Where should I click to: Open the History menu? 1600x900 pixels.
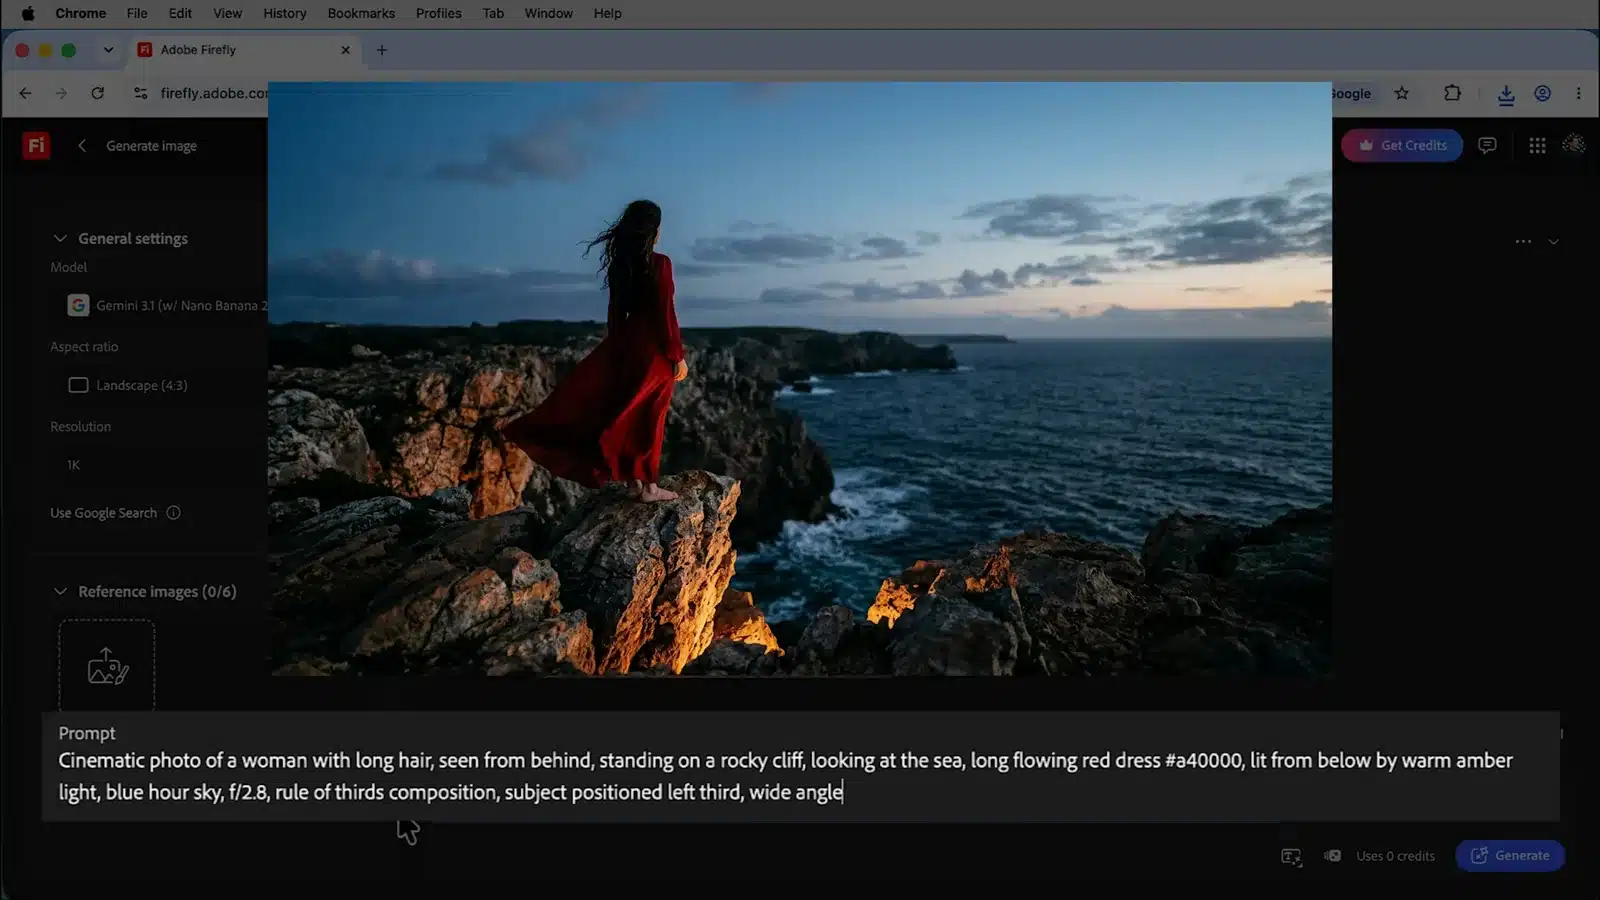click(x=285, y=13)
